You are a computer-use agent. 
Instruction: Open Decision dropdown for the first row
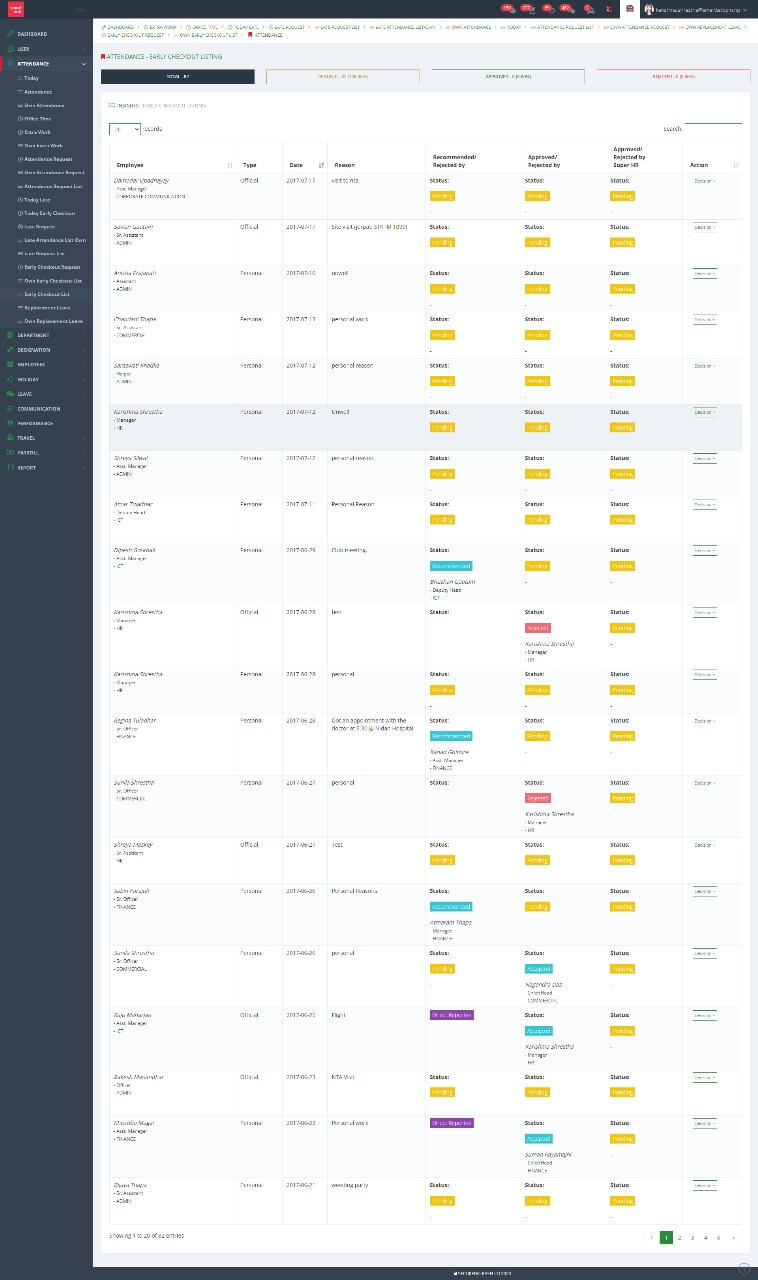coord(704,181)
